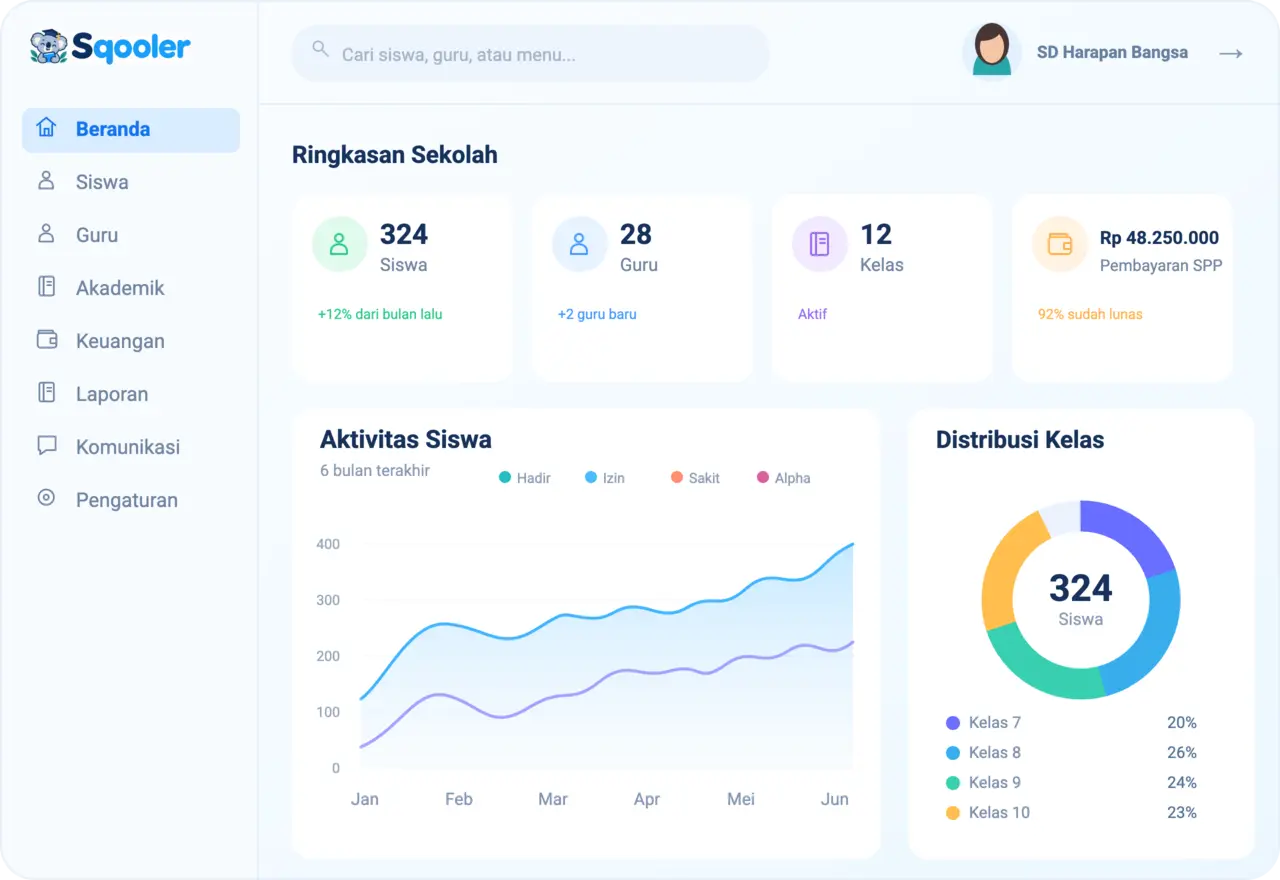Click the 'Aktif' status on Kelas card
1280x880 pixels.
click(813, 314)
